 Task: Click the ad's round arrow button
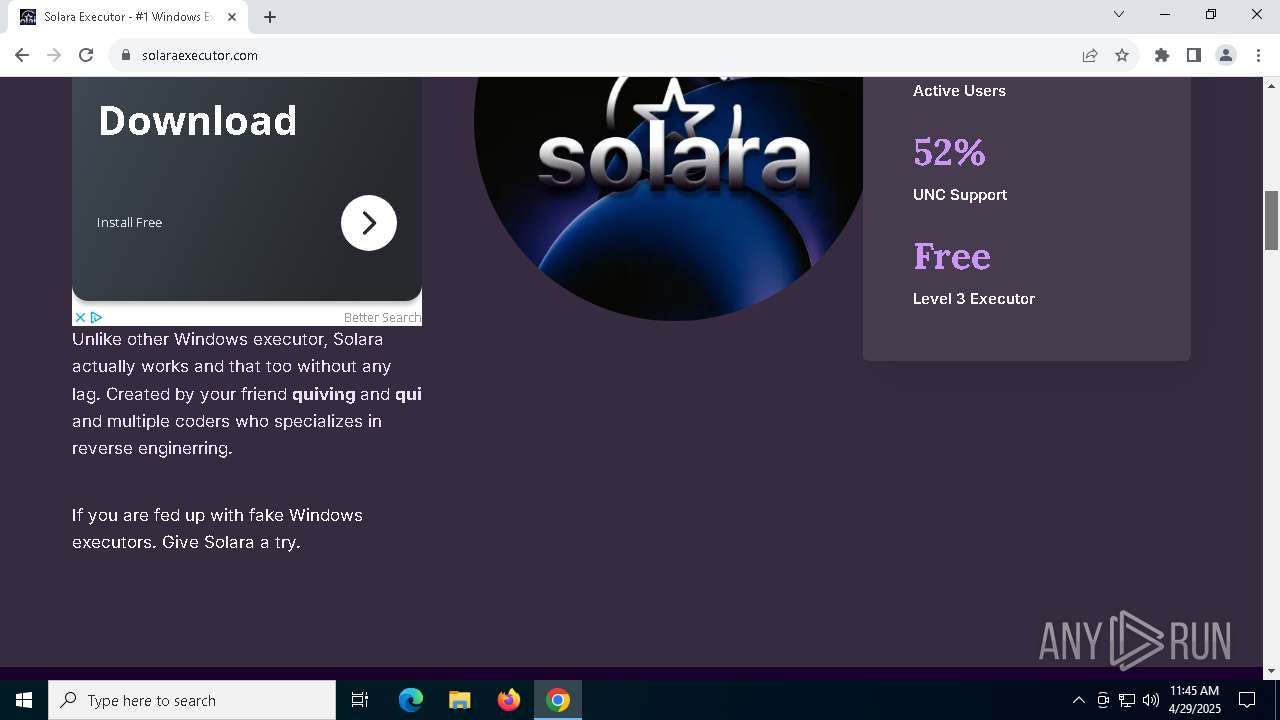coord(369,223)
